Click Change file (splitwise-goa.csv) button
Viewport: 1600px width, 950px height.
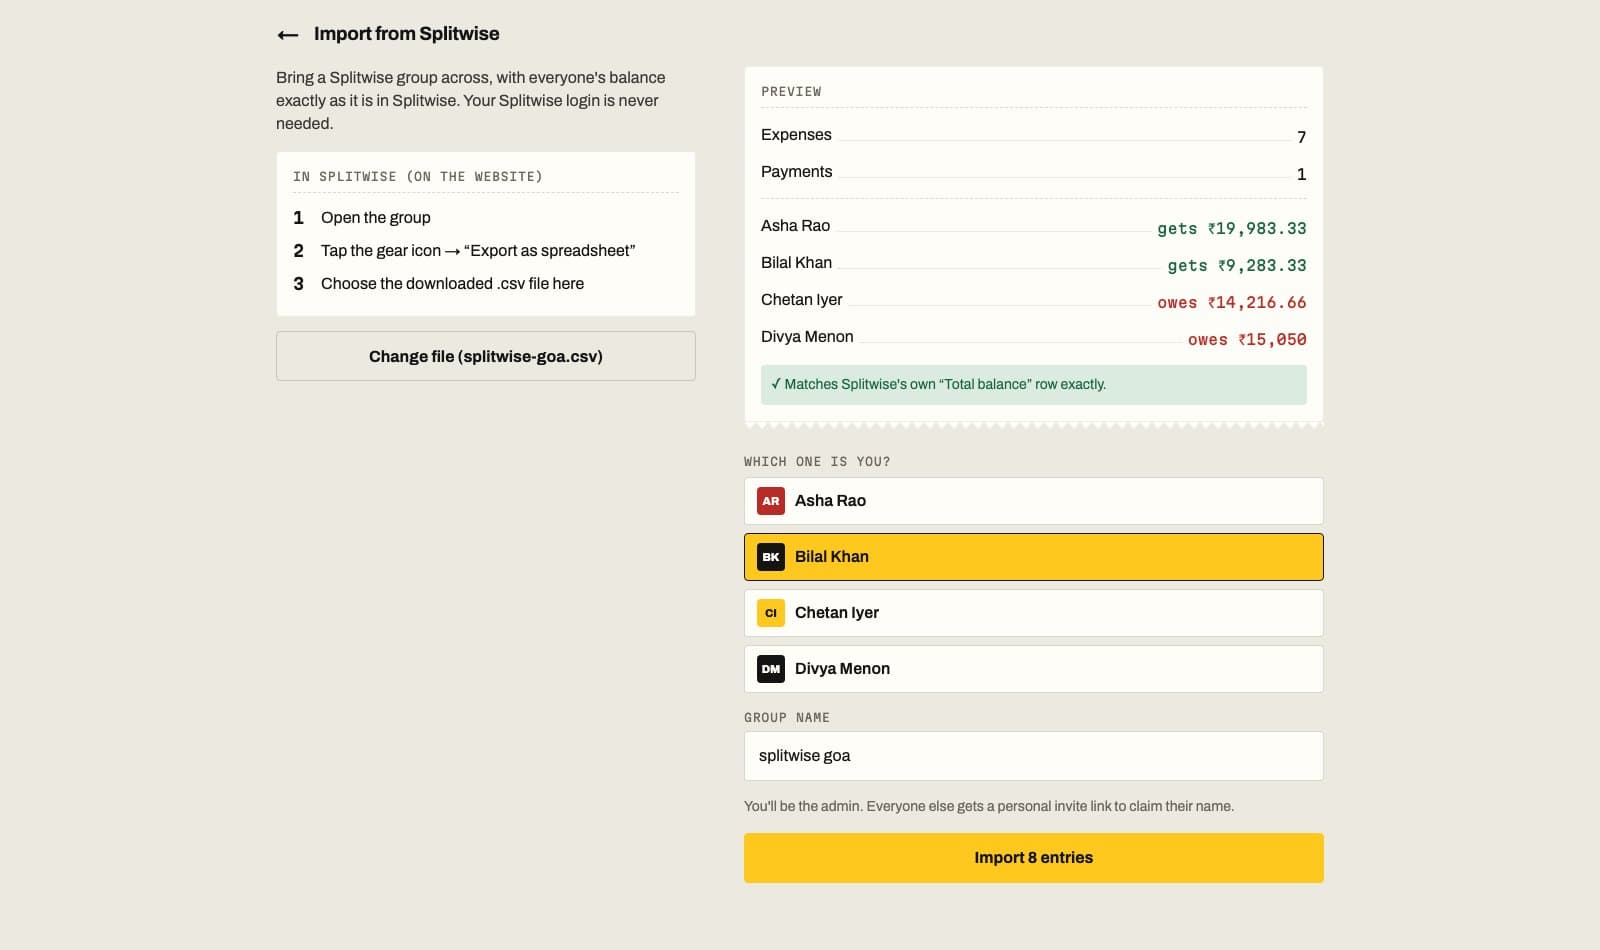pos(486,356)
